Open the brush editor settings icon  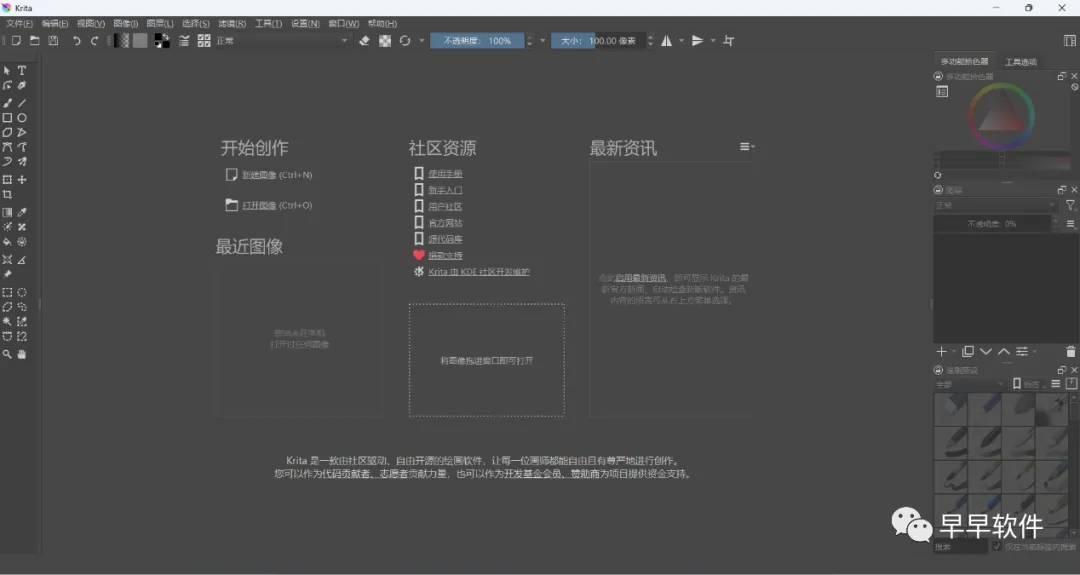184,41
